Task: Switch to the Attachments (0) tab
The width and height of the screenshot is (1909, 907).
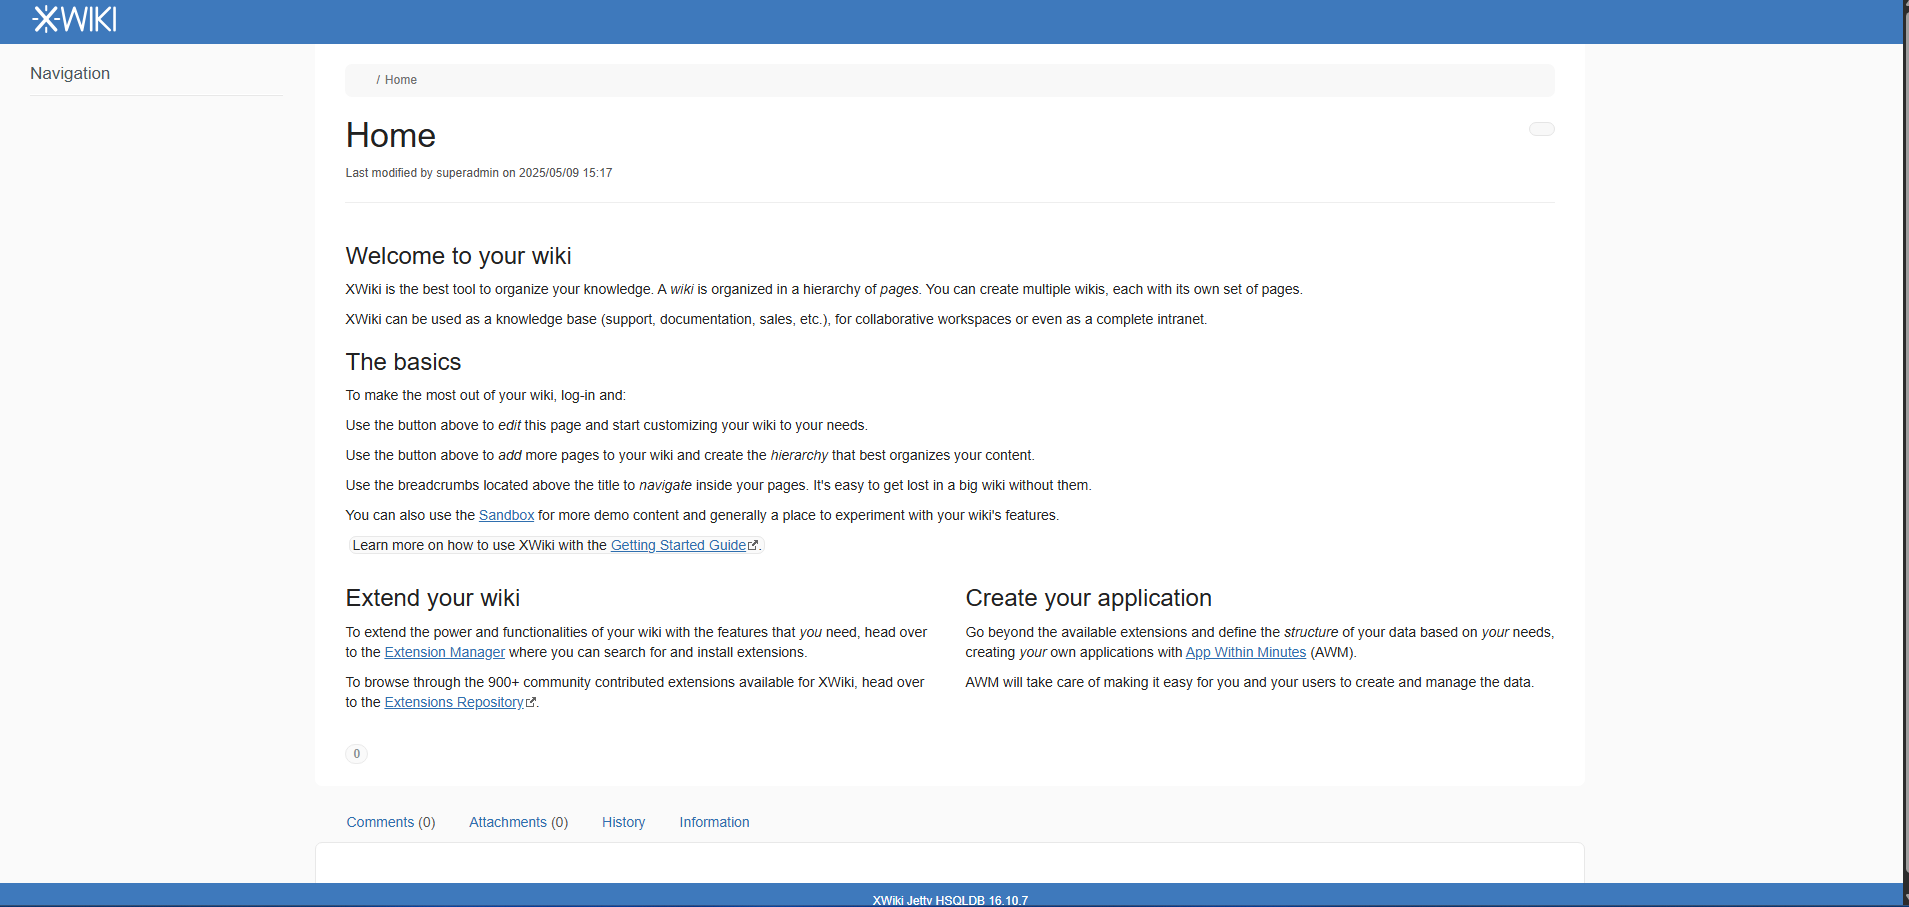Action: pyautogui.click(x=518, y=822)
